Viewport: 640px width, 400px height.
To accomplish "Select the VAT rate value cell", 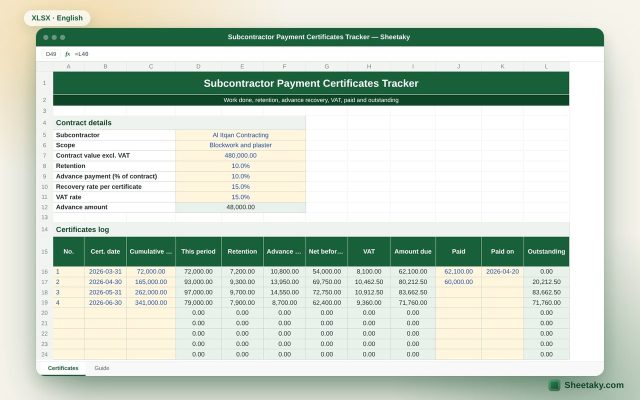I will [240, 197].
